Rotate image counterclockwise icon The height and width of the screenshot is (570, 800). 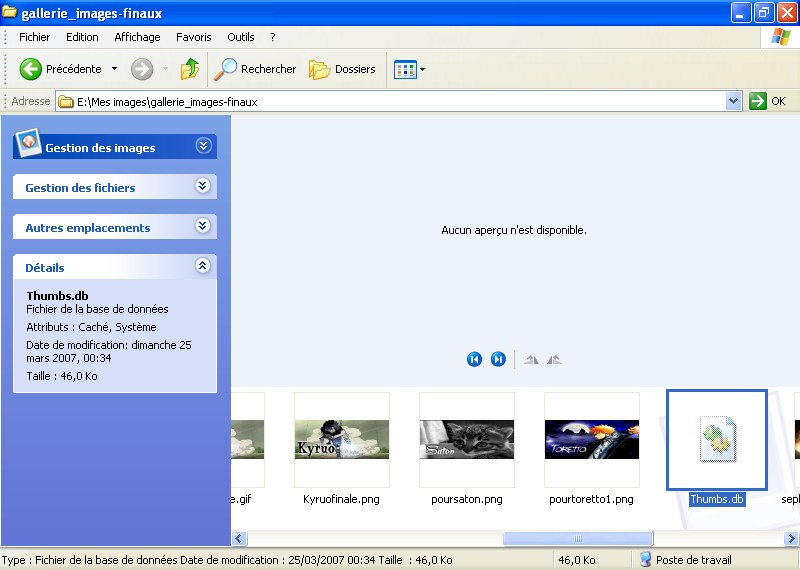[x=554, y=360]
